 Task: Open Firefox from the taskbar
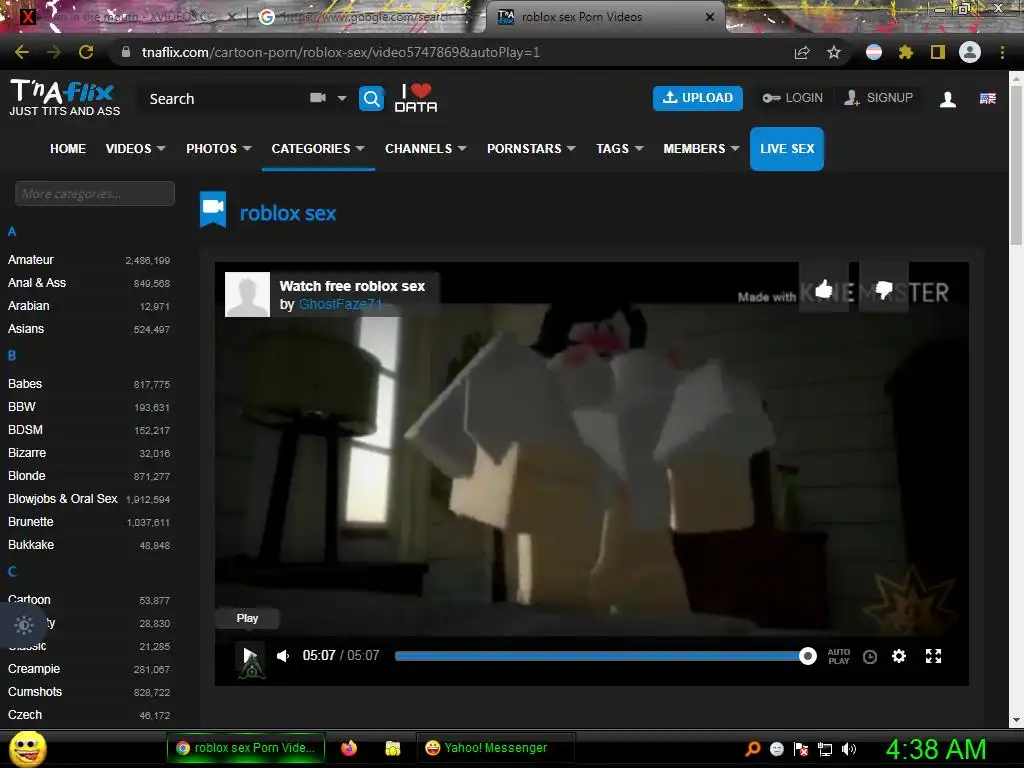point(349,748)
